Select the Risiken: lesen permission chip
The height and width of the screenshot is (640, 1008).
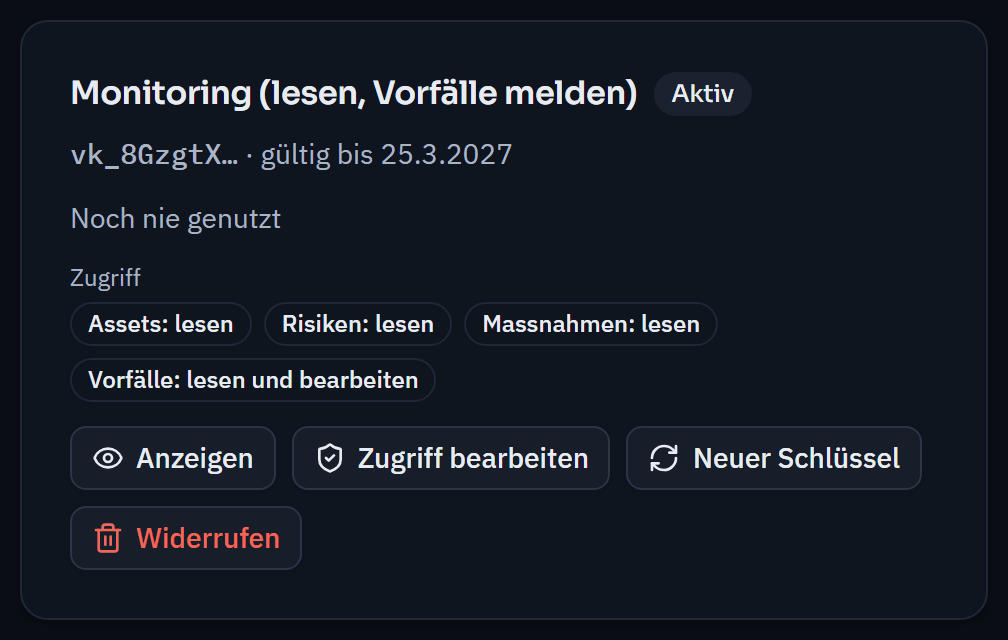point(358,324)
